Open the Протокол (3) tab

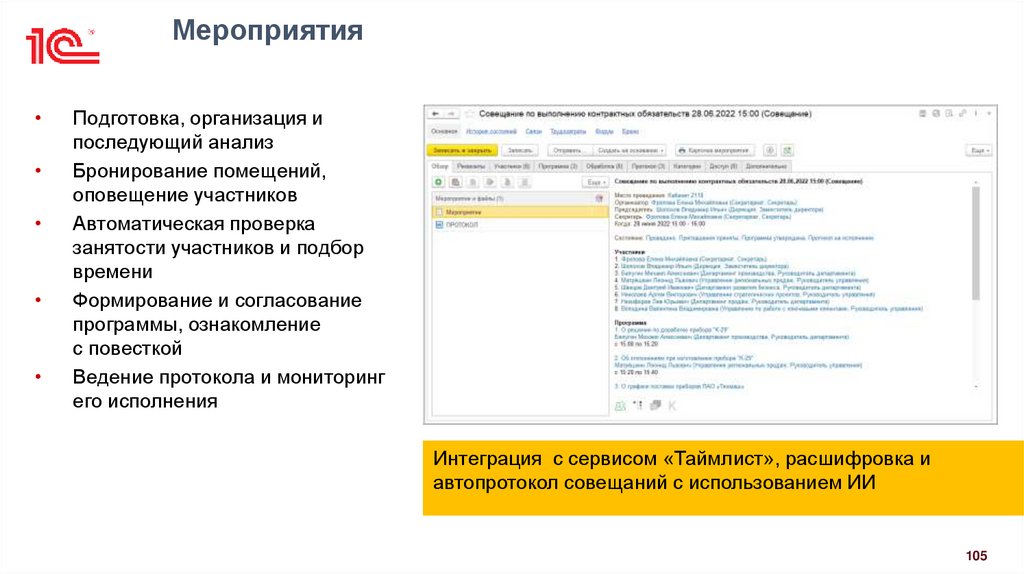click(x=648, y=167)
